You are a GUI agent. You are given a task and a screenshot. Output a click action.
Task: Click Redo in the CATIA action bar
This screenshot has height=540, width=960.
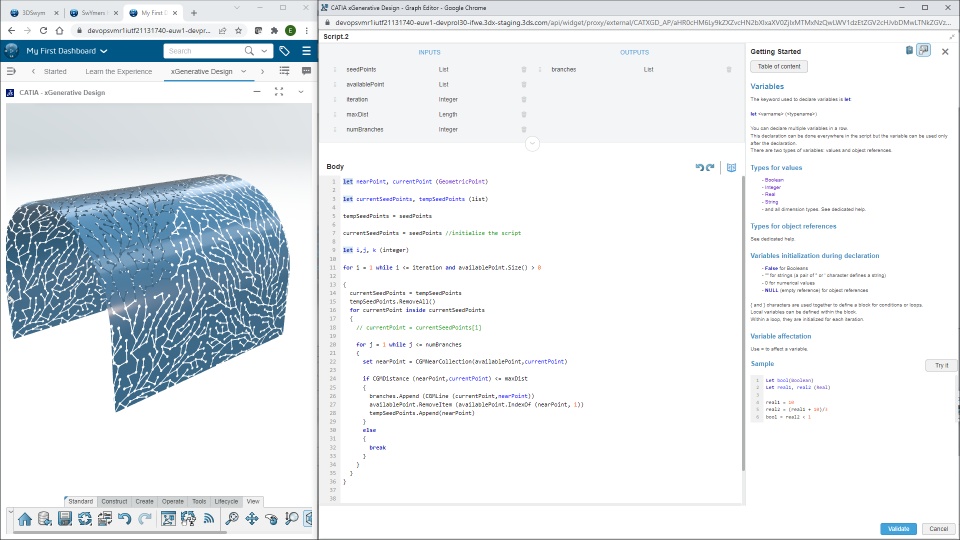point(144,519)
